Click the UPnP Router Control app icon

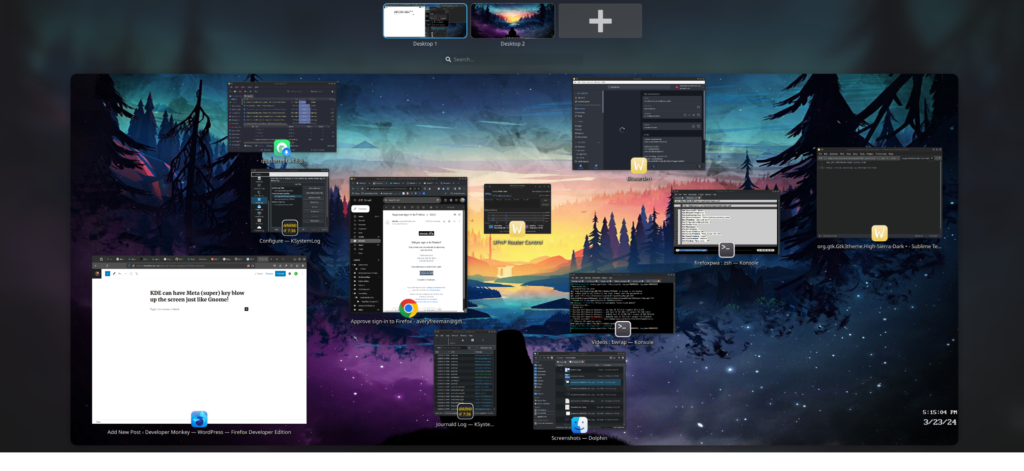click(517, 229)
